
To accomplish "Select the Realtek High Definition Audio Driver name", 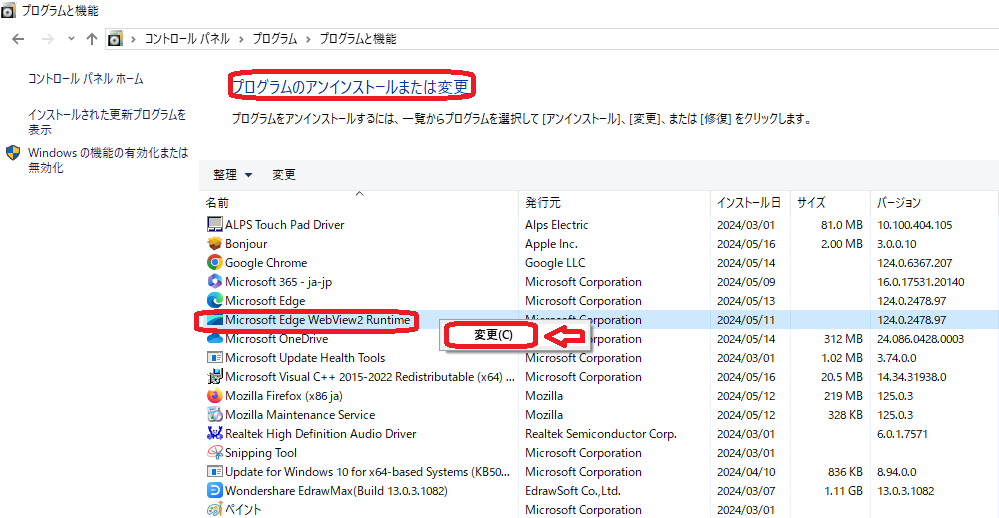I will point(320,433).
